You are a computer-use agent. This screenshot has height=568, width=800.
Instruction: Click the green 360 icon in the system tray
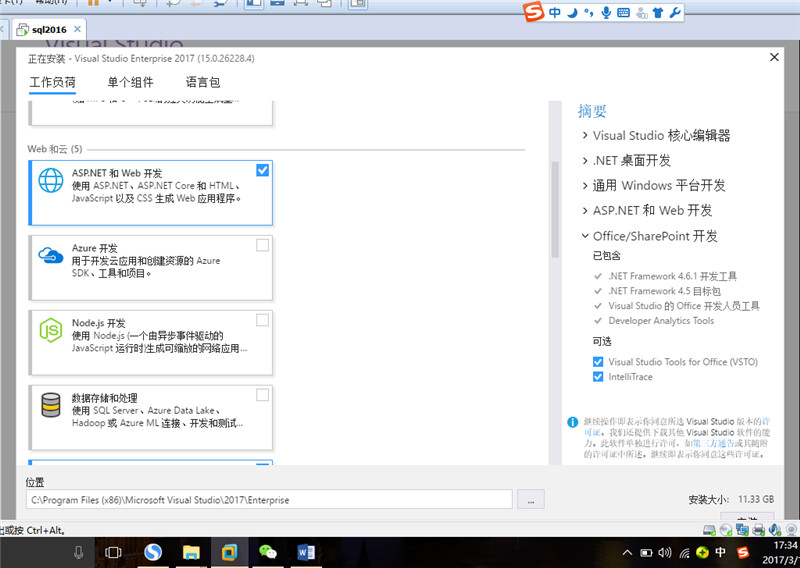[x=703, y=553]
